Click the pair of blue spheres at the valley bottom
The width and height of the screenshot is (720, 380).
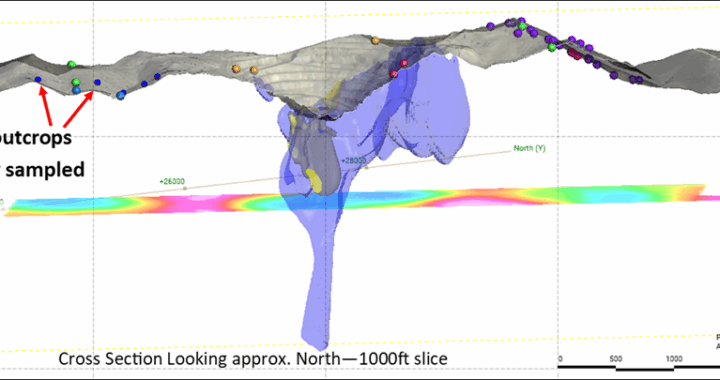tap(121, 95)
